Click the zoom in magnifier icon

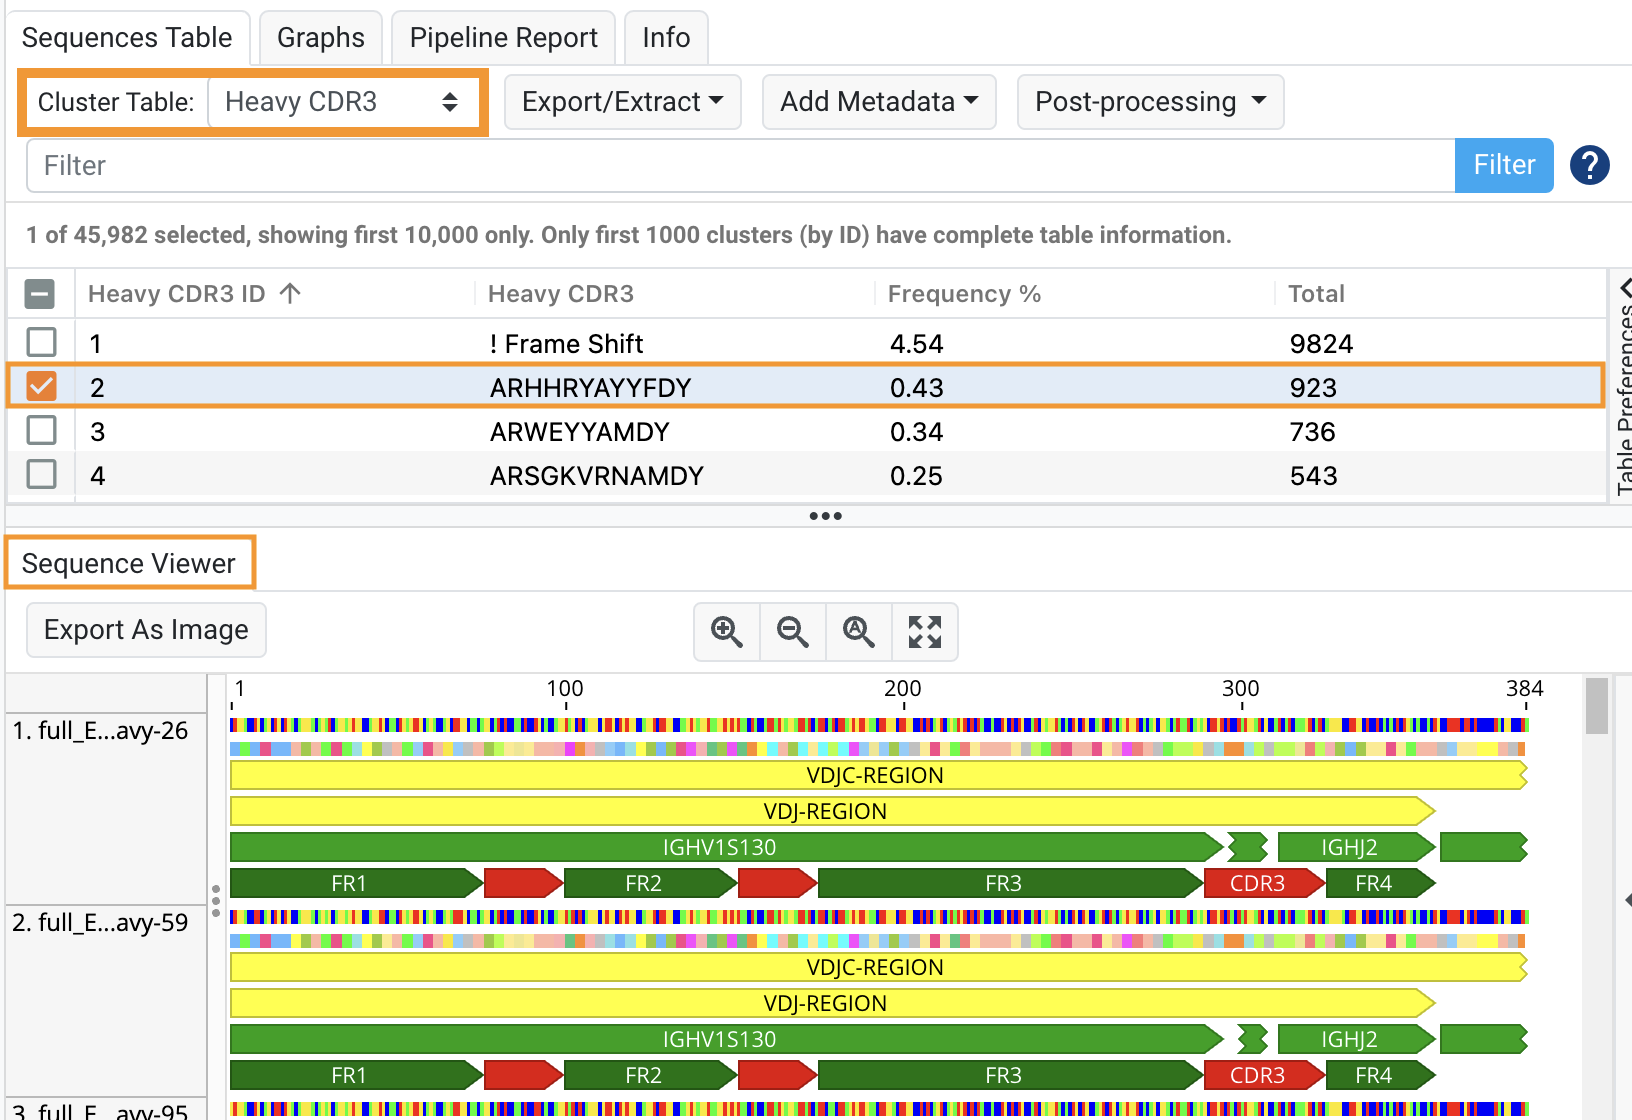[727, 632]
